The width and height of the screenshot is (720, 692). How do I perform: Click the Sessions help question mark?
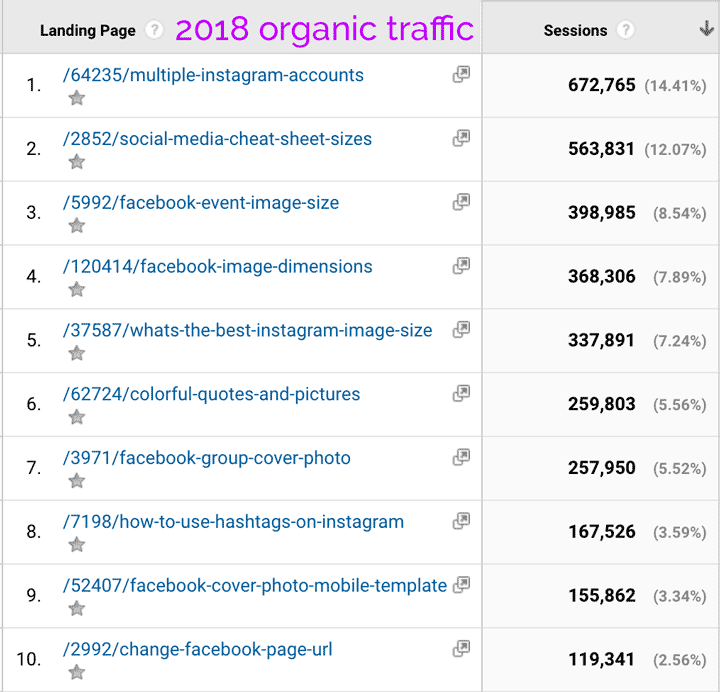(x=625, y=30)
